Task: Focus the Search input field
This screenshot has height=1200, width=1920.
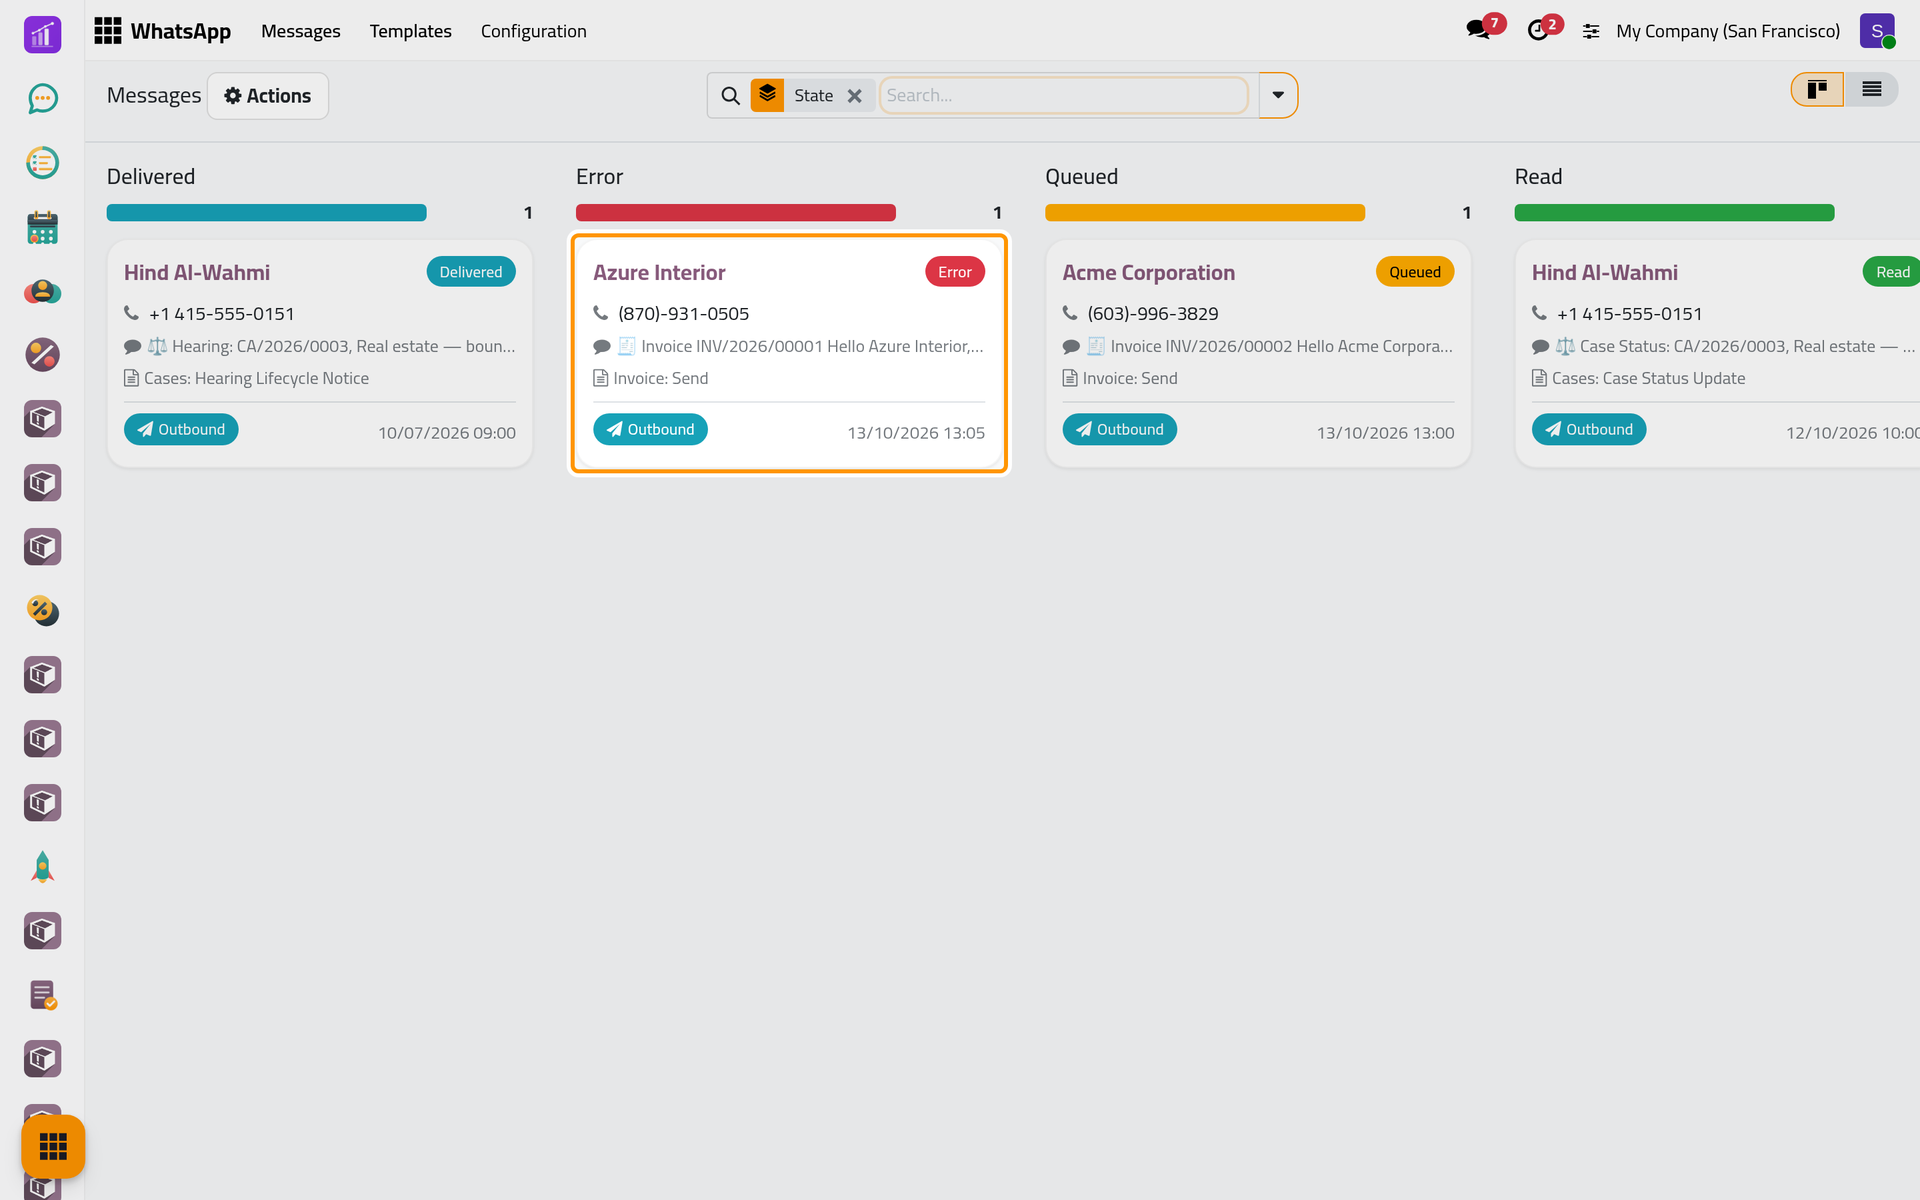Action: coord(1064,95)
